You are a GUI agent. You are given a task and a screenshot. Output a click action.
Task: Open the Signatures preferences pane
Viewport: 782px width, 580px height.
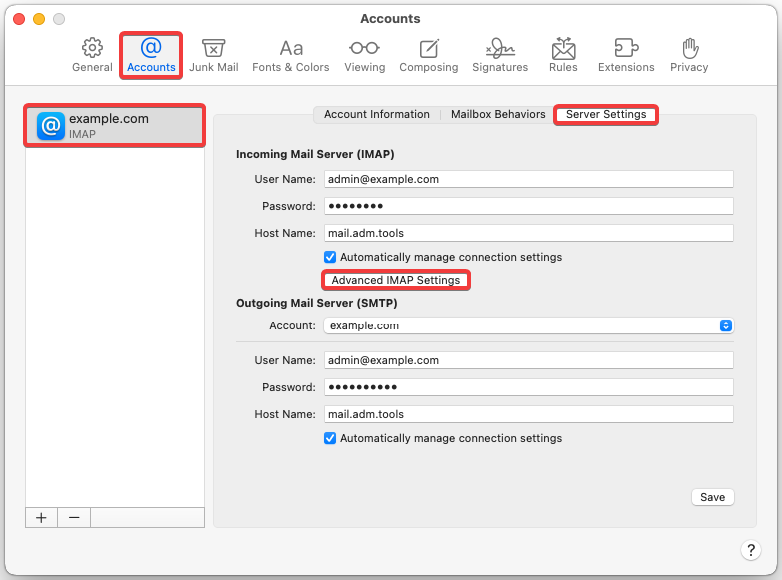(x=500, y=55)
